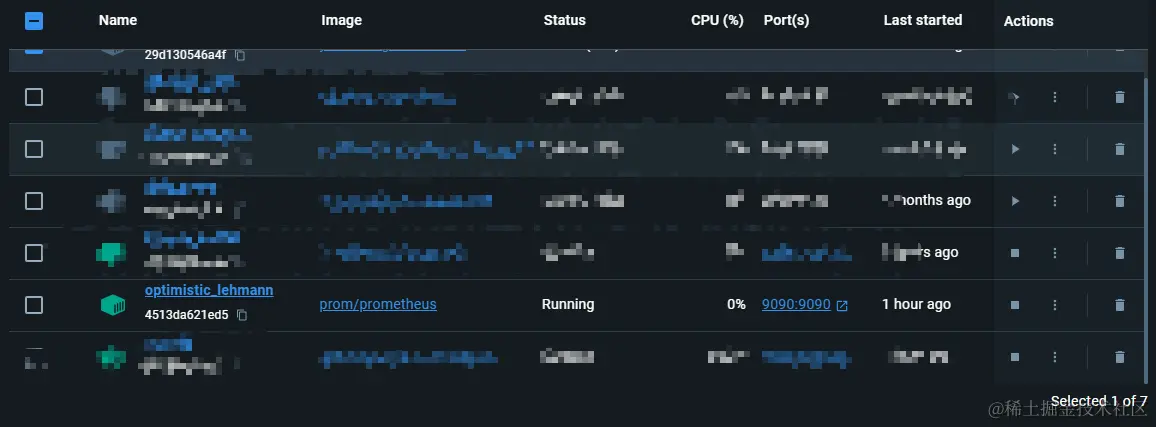
Task: Sort by the Status column header
Action: 565,21
